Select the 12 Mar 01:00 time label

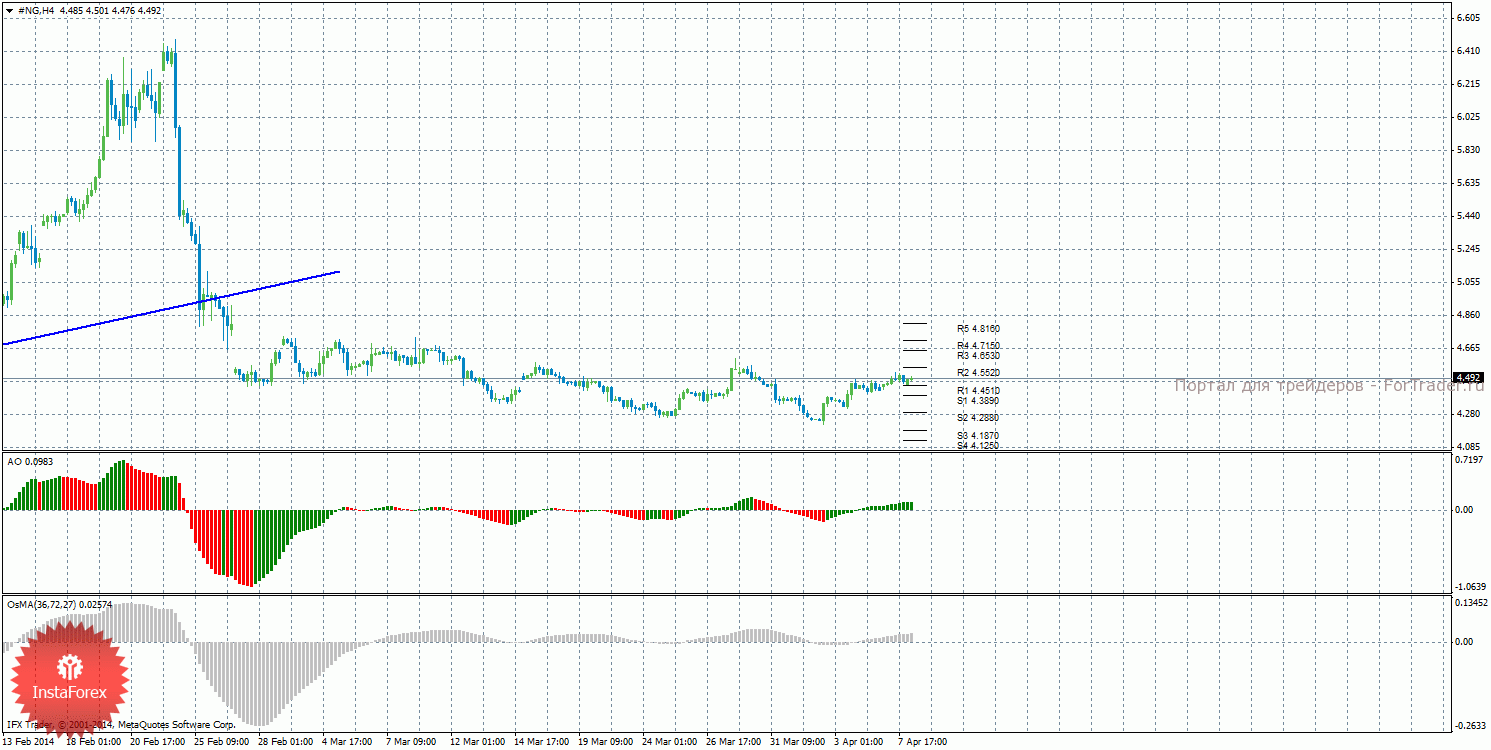(476, 742)
